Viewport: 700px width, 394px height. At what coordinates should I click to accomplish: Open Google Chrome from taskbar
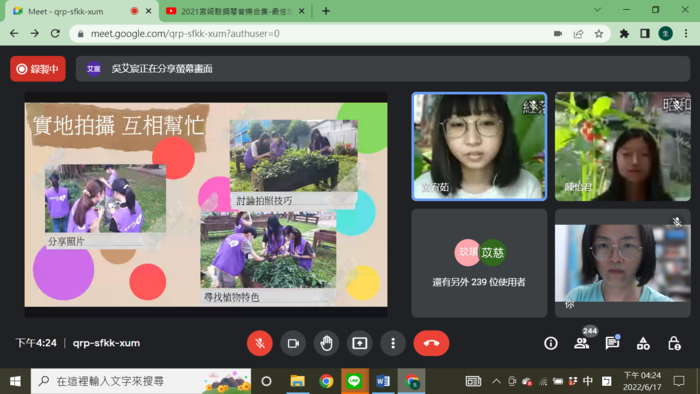[x=326, y=381]
